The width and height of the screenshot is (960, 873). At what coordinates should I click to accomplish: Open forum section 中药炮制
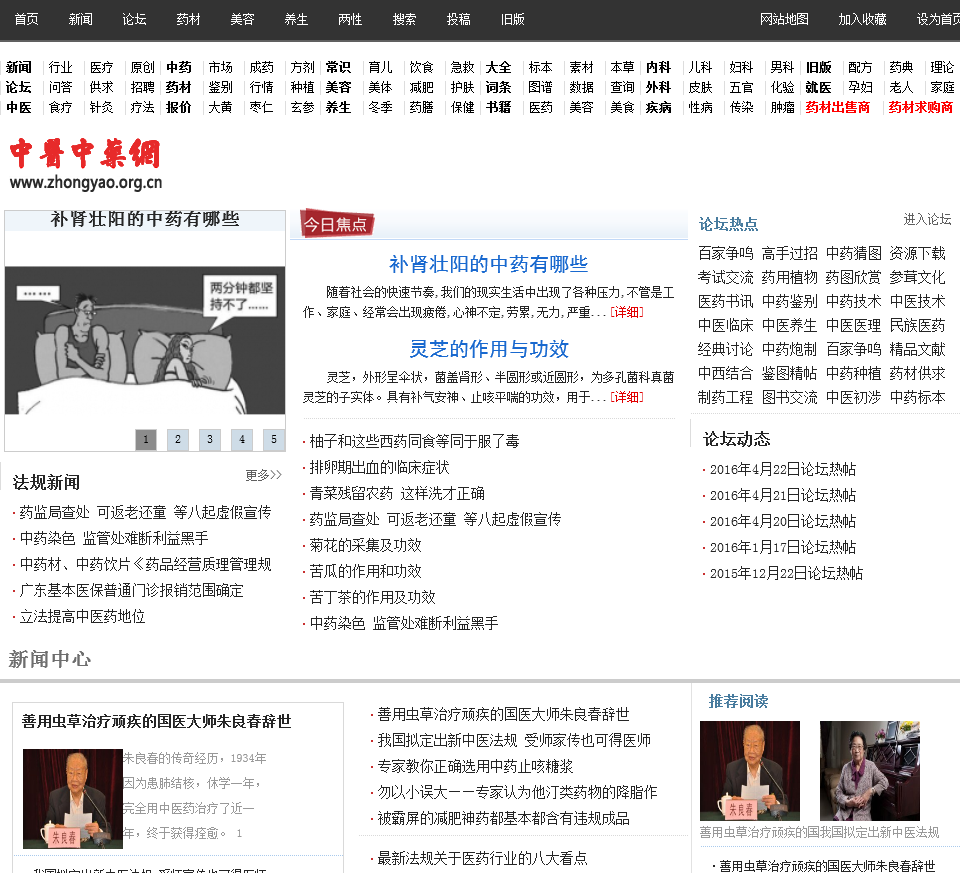click(x=789, y=350)
